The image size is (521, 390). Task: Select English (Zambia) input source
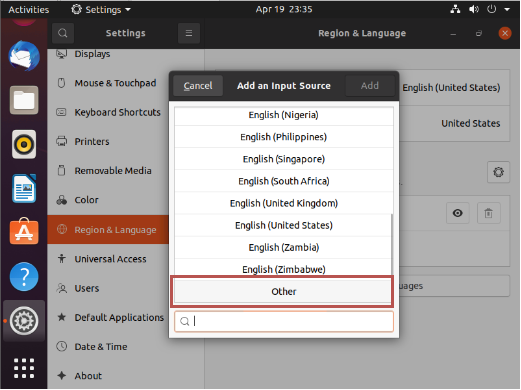[x=284, y=248]
